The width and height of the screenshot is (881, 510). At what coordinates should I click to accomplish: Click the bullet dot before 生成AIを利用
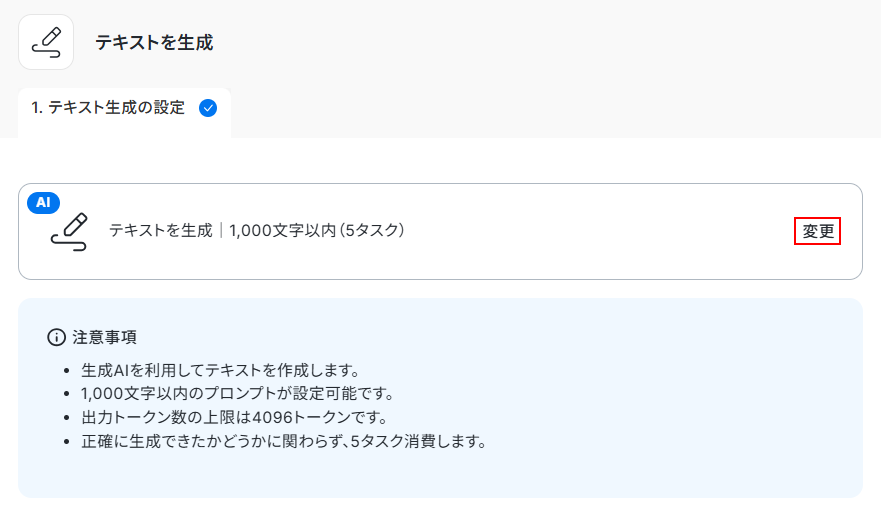68,370
